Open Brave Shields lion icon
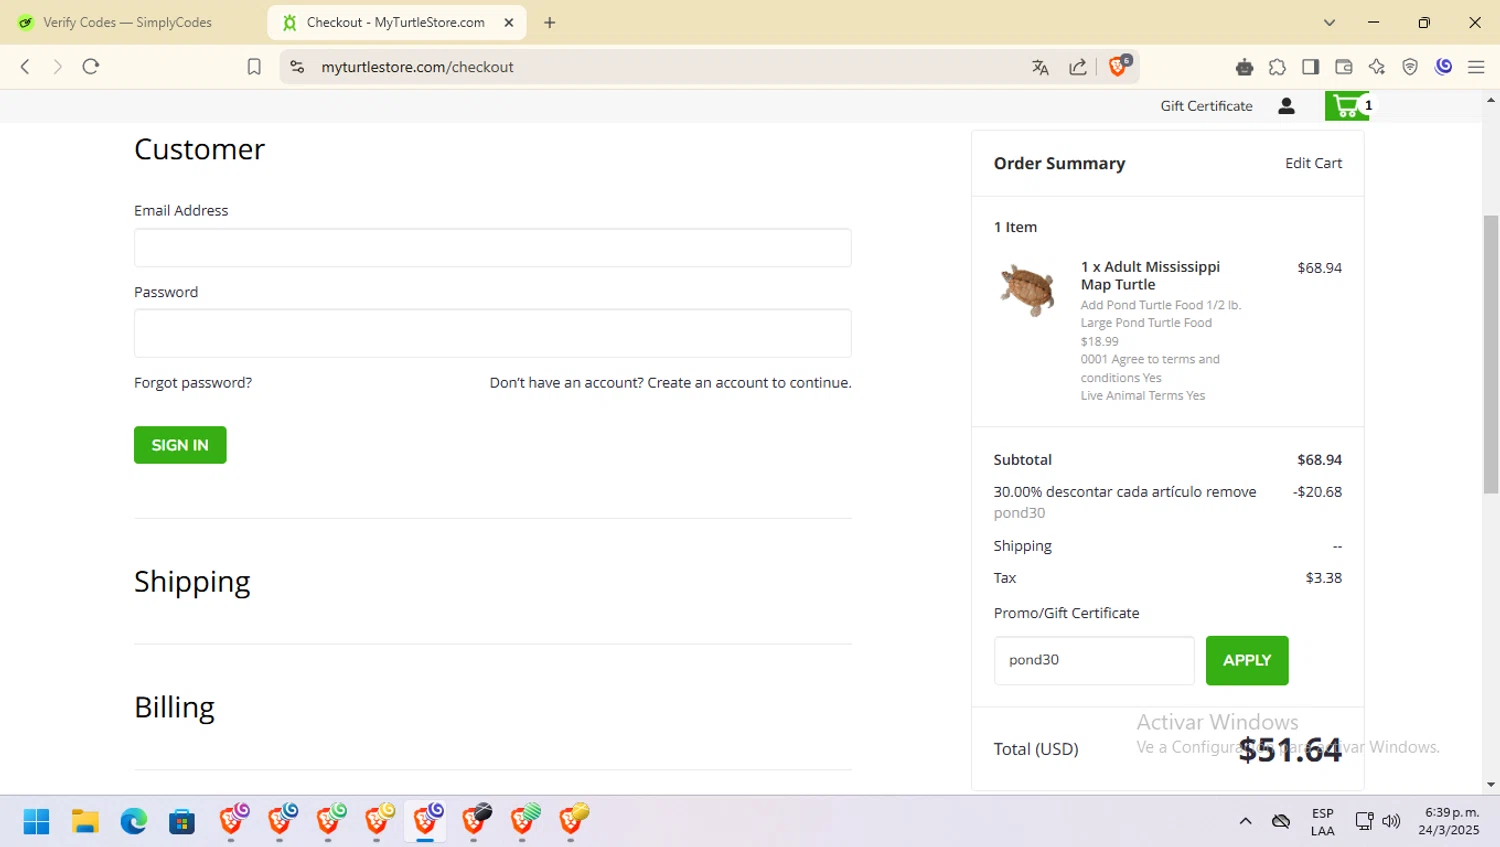The width and height of the screenshot is (1500, 847). [x=1119, y=66]
